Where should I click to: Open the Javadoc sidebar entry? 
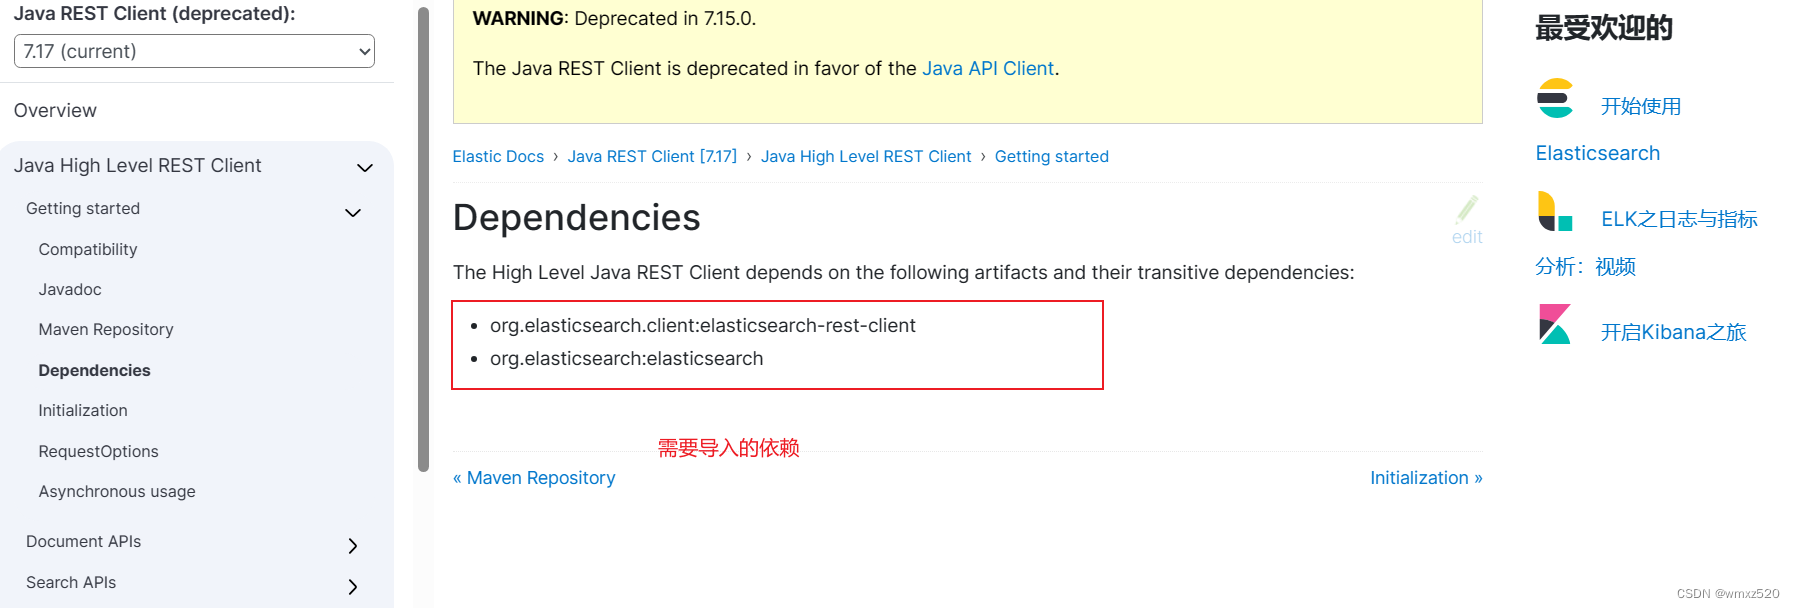click(70, 289)
